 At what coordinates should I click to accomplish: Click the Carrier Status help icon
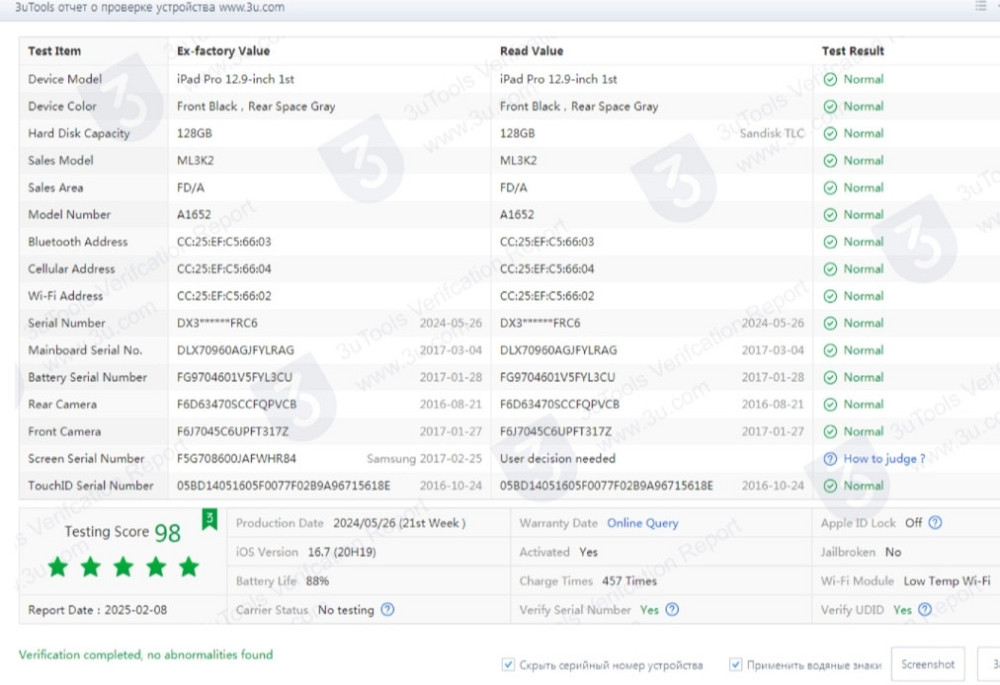(x=387, y=610)
